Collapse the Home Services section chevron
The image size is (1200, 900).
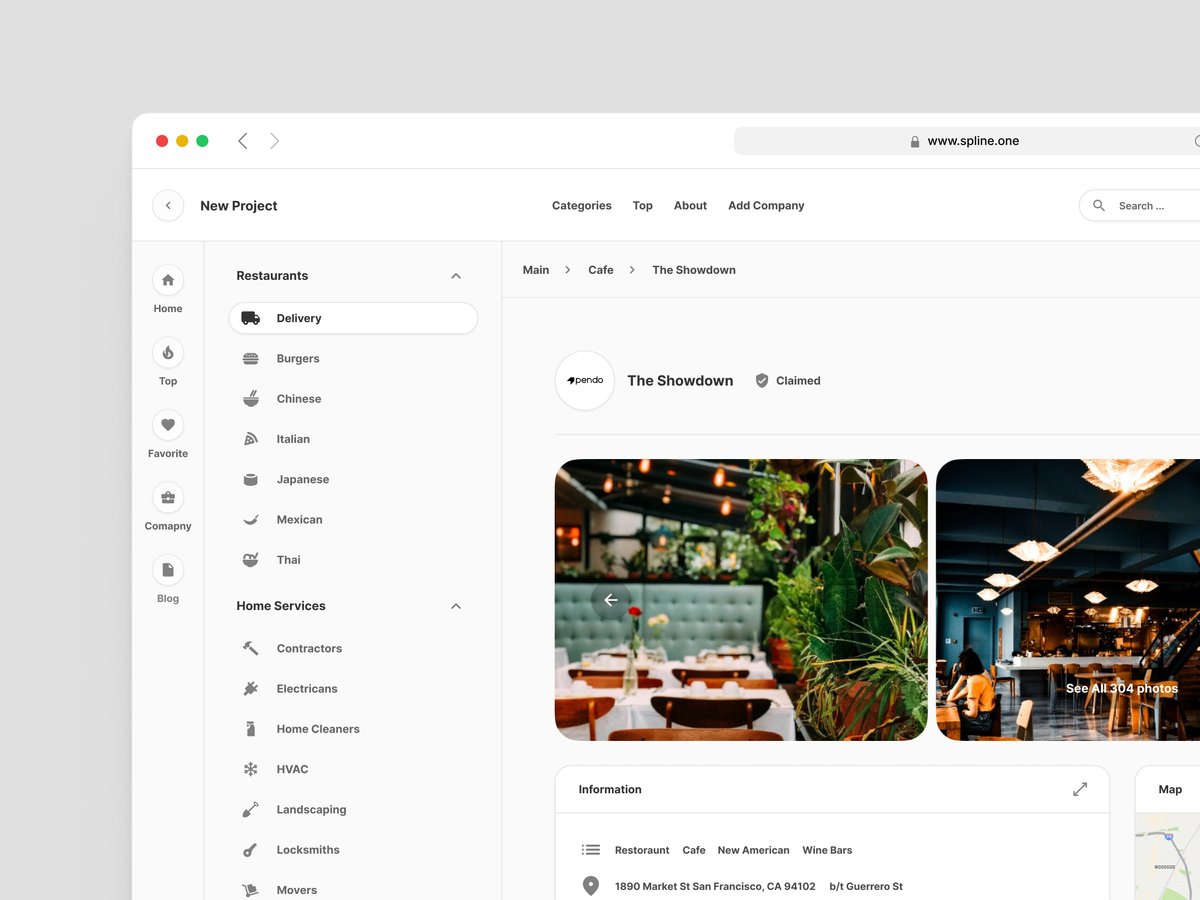[456, 606]
